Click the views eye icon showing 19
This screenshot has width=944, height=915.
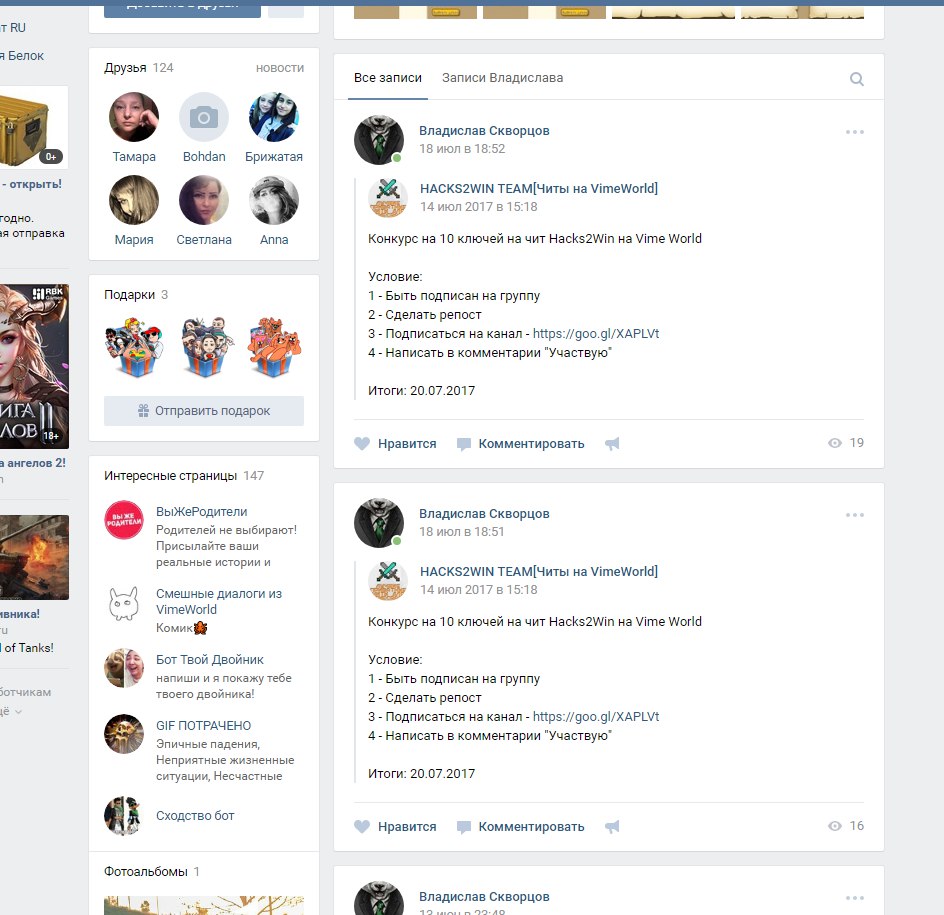[x=835, y=443]
